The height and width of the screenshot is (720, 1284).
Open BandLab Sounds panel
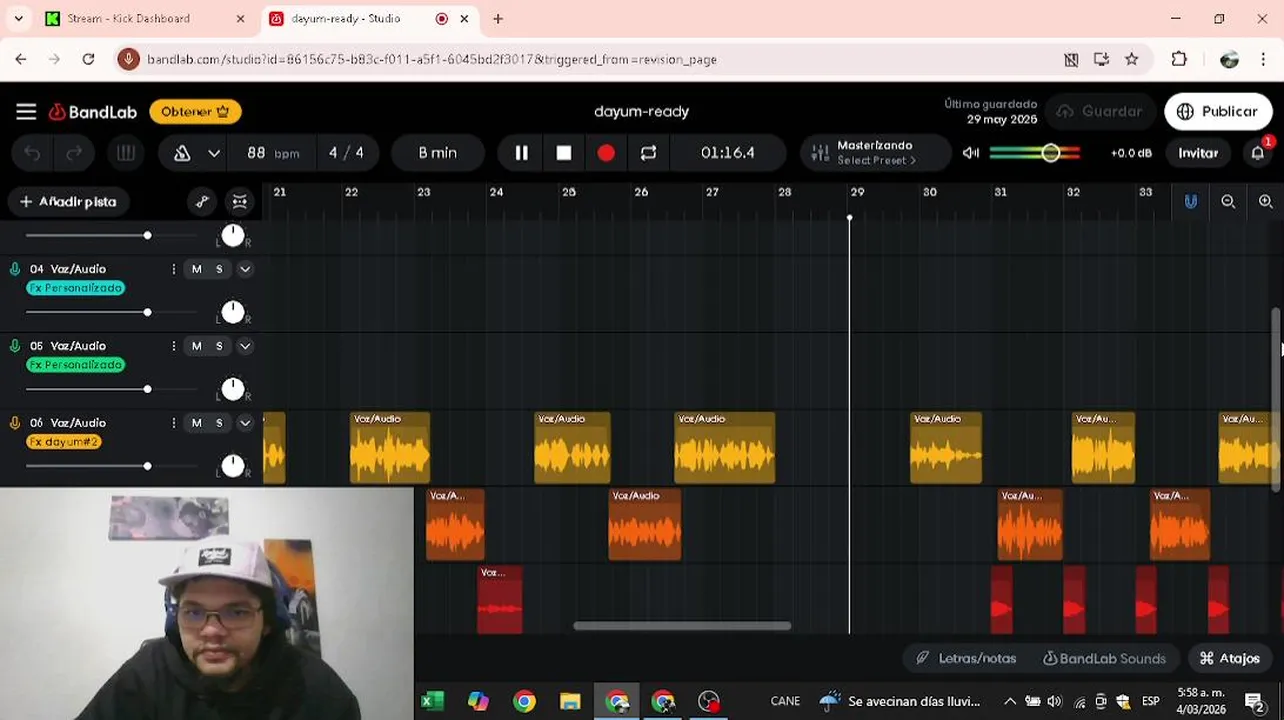pyautogui.click(x=1104, y=658)
